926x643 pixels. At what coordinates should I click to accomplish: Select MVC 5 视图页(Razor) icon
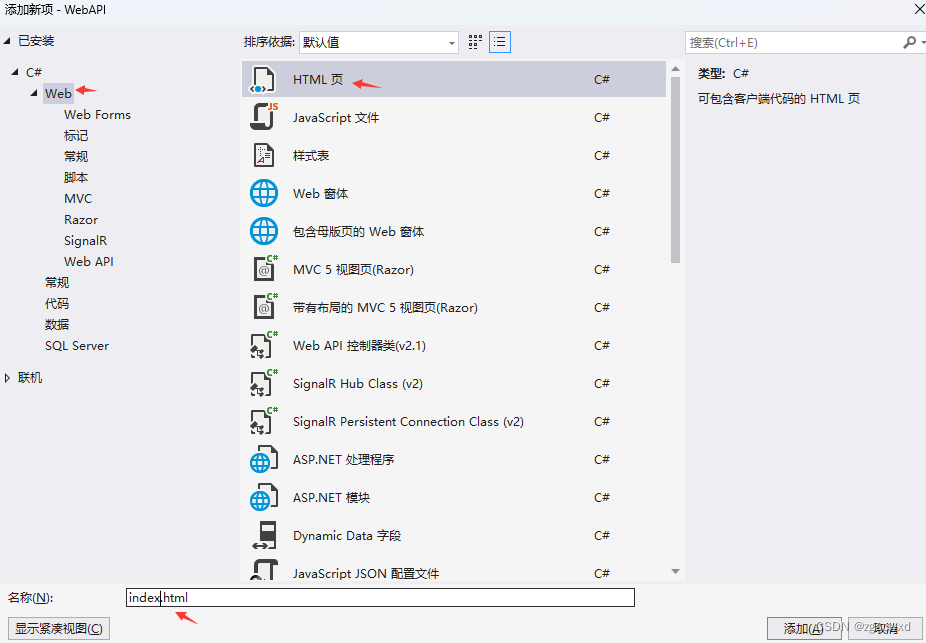pos(265,269)
